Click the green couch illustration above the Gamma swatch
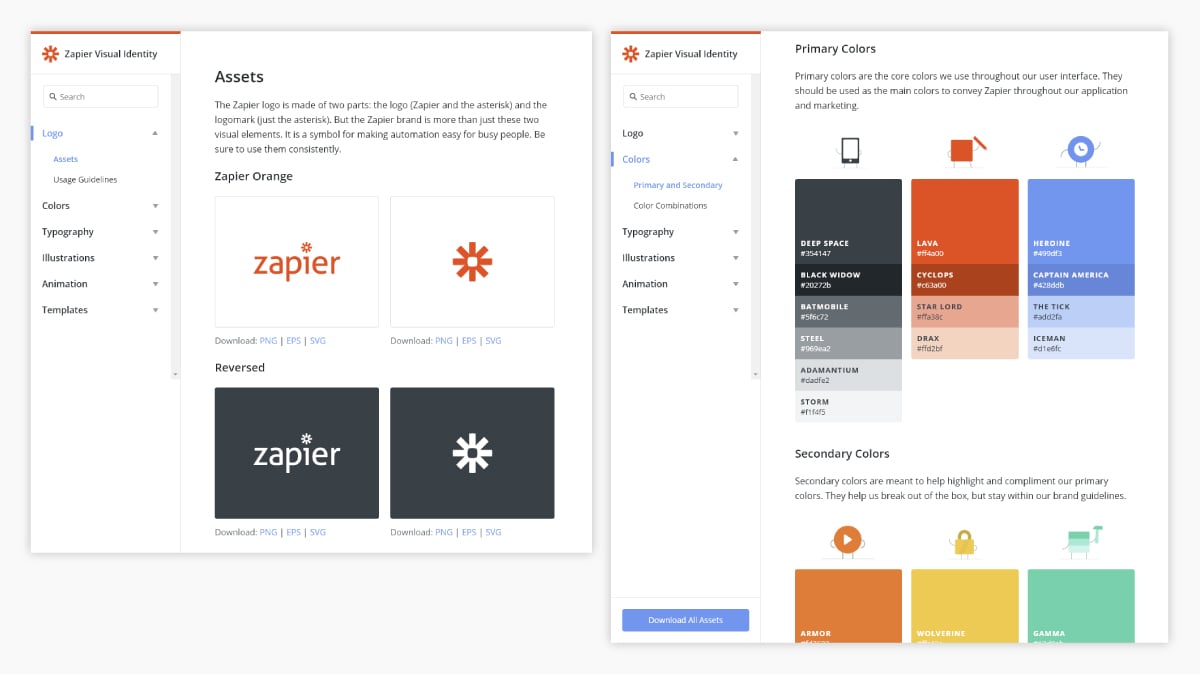This screenshot has height=674, width=1200. tap(1080, 540)
